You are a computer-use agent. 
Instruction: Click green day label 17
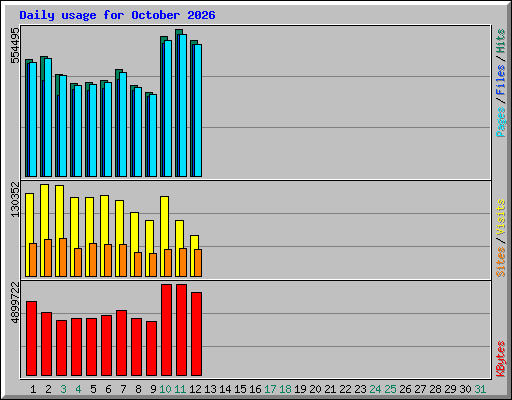pyautogui.click(x=270, y=389)
